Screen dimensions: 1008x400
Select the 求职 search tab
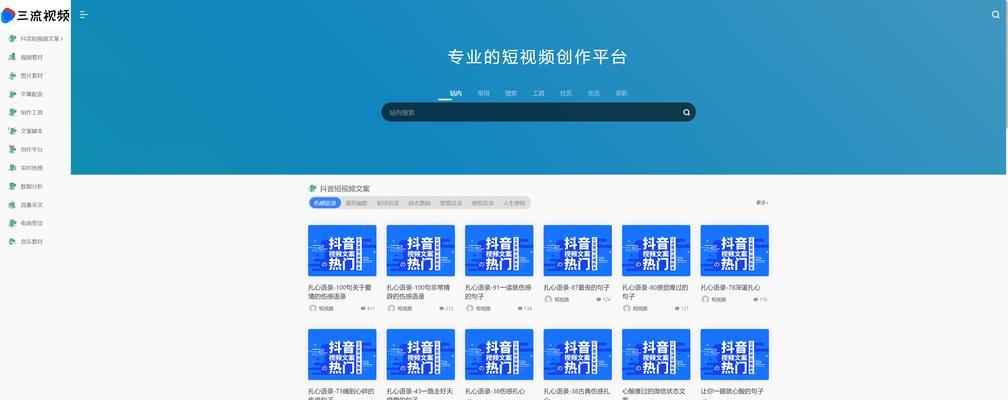(x=621, y=93)
